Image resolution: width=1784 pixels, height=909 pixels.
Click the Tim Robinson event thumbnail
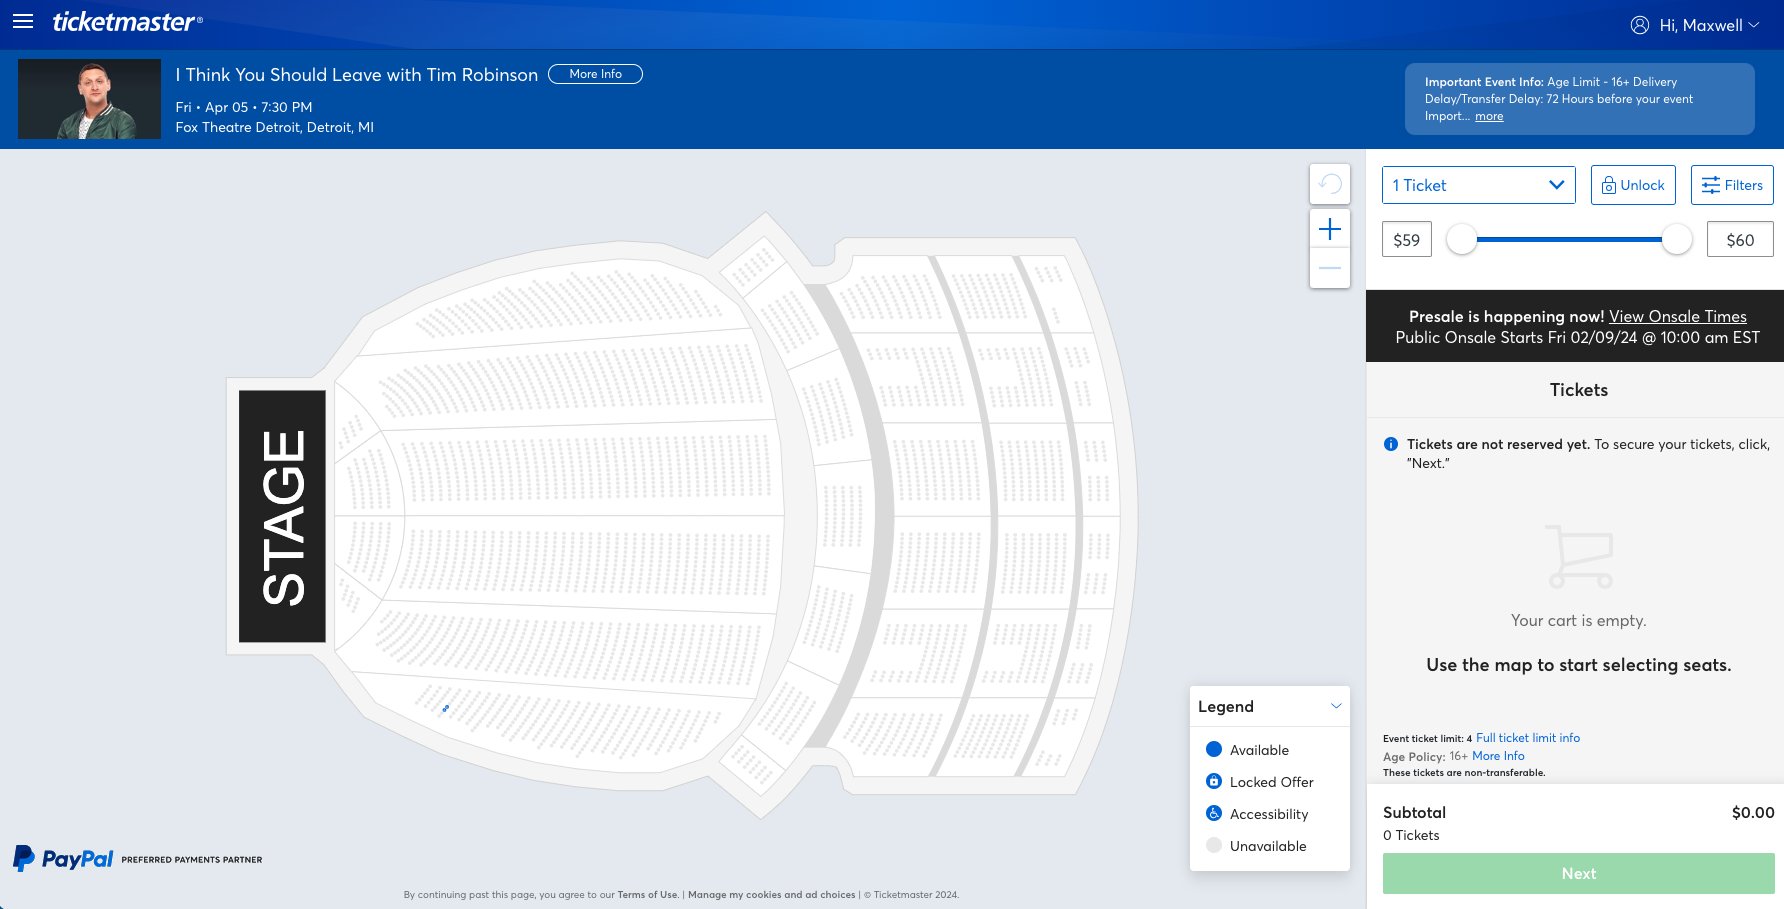tap(89, 98)
